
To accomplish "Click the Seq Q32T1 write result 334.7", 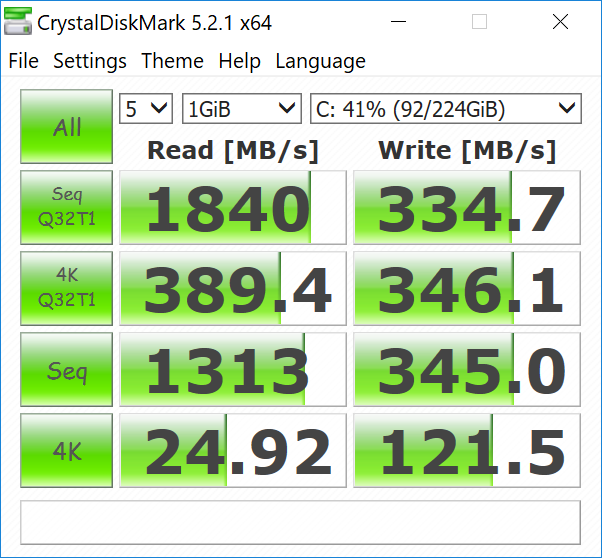I will point(467,207).
